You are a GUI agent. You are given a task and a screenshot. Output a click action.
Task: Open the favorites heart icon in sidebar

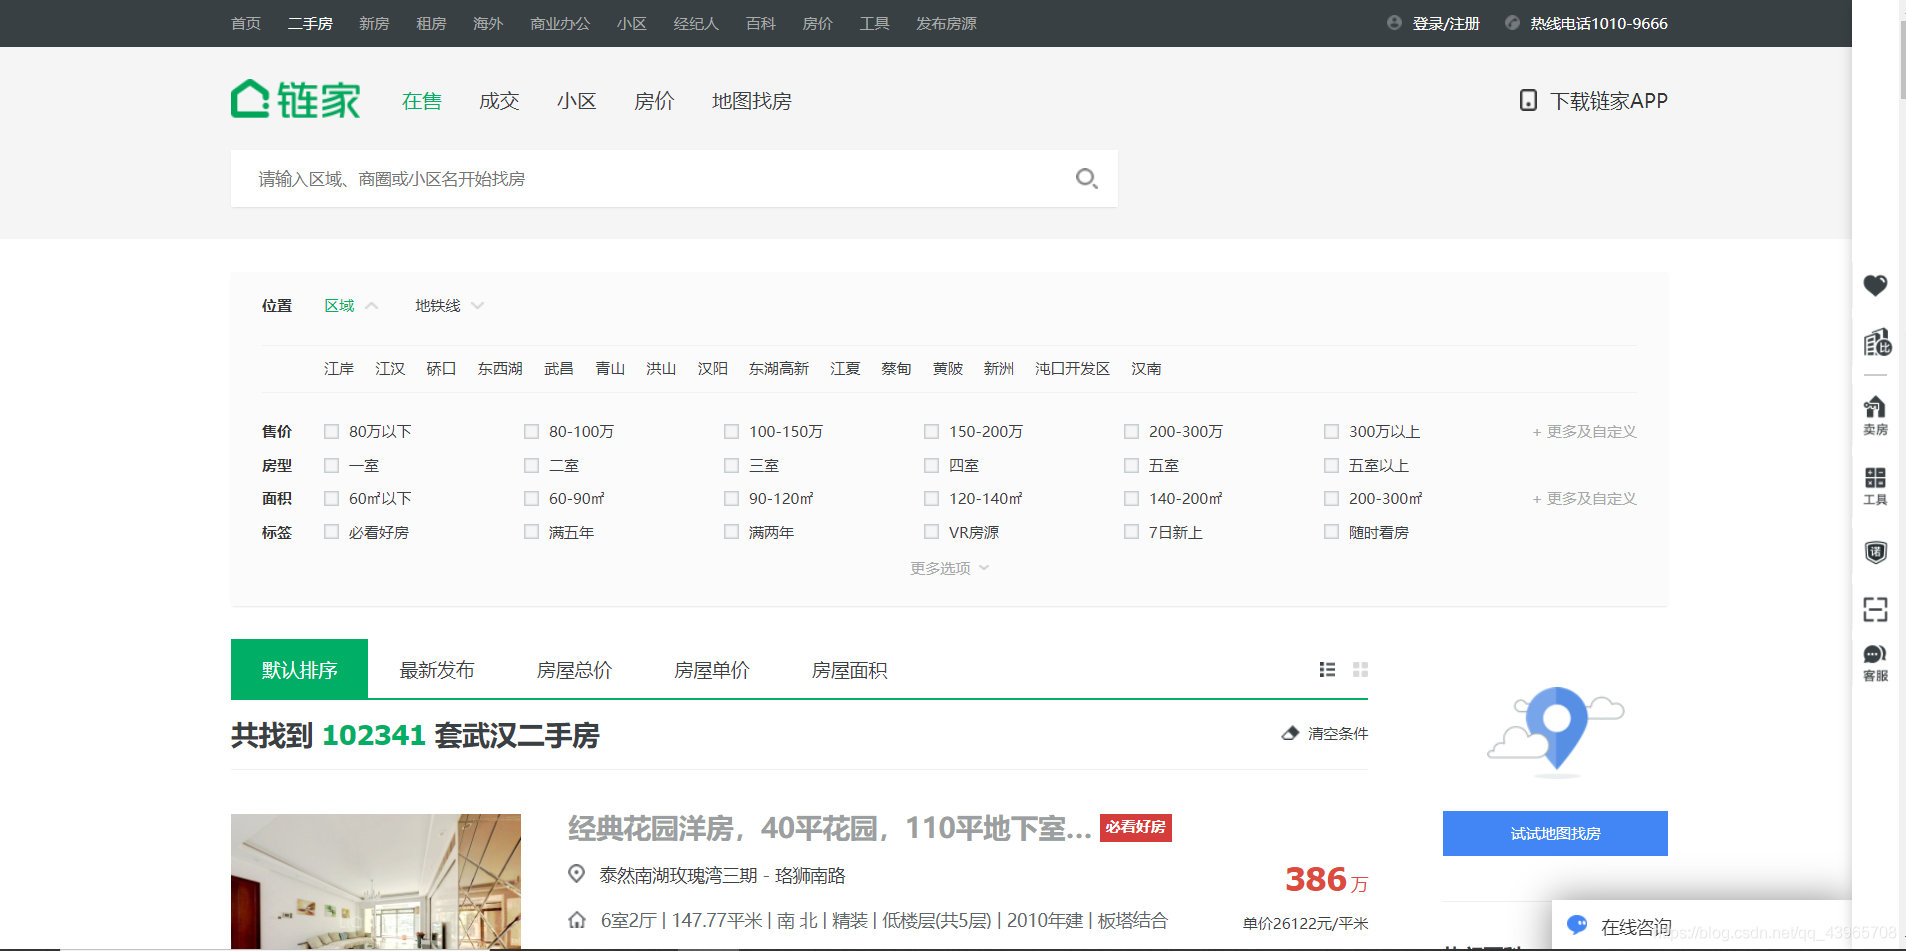1876,287
